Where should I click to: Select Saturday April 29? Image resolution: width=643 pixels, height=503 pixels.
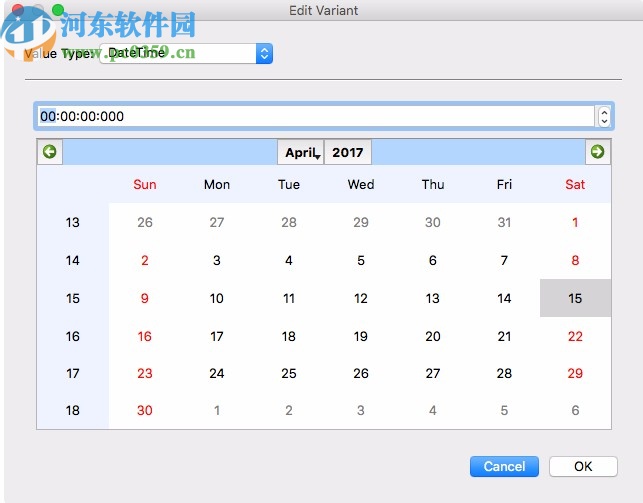click(575, 373)
